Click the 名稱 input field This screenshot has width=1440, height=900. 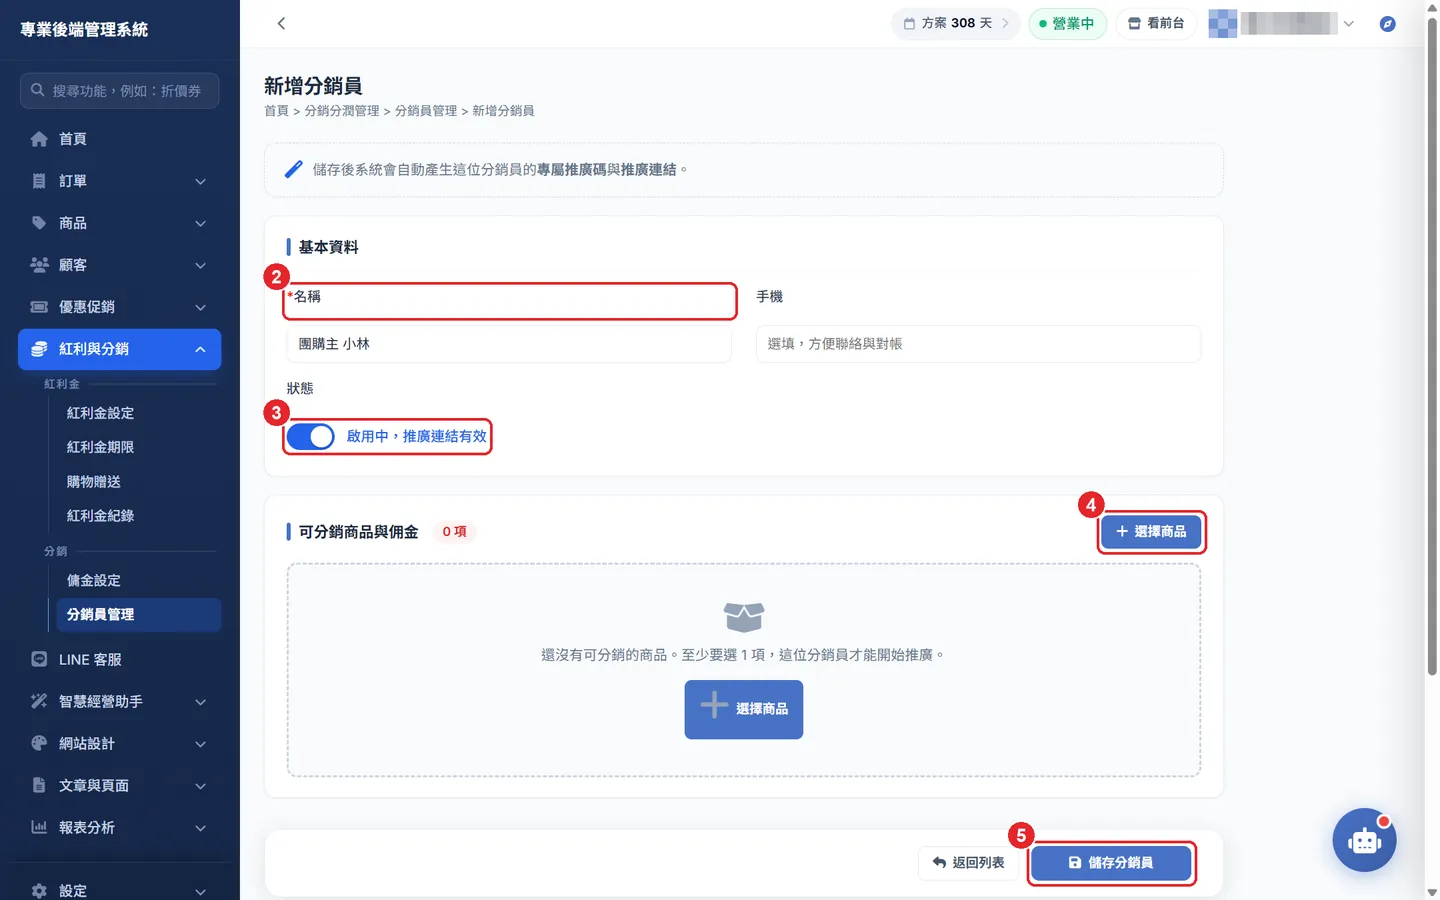[508, 344]
